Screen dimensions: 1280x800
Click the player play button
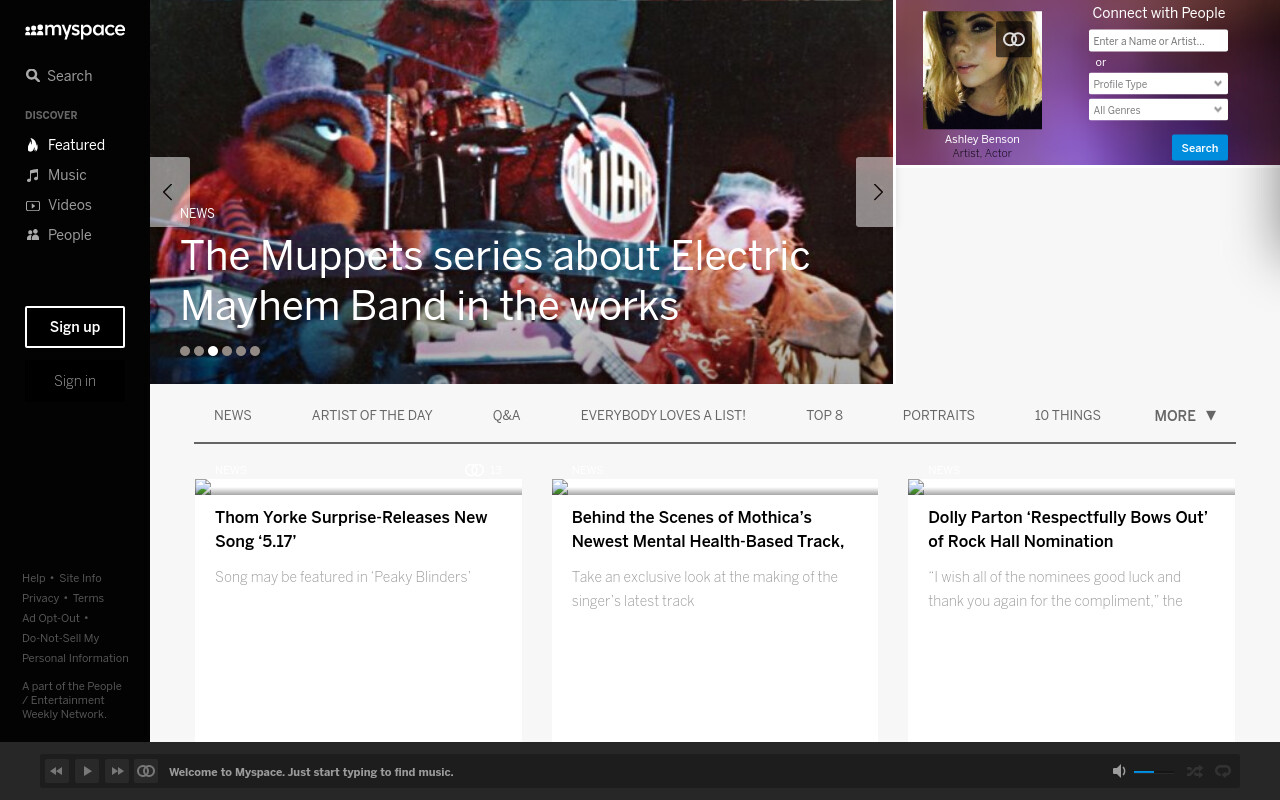coord(87,771)
